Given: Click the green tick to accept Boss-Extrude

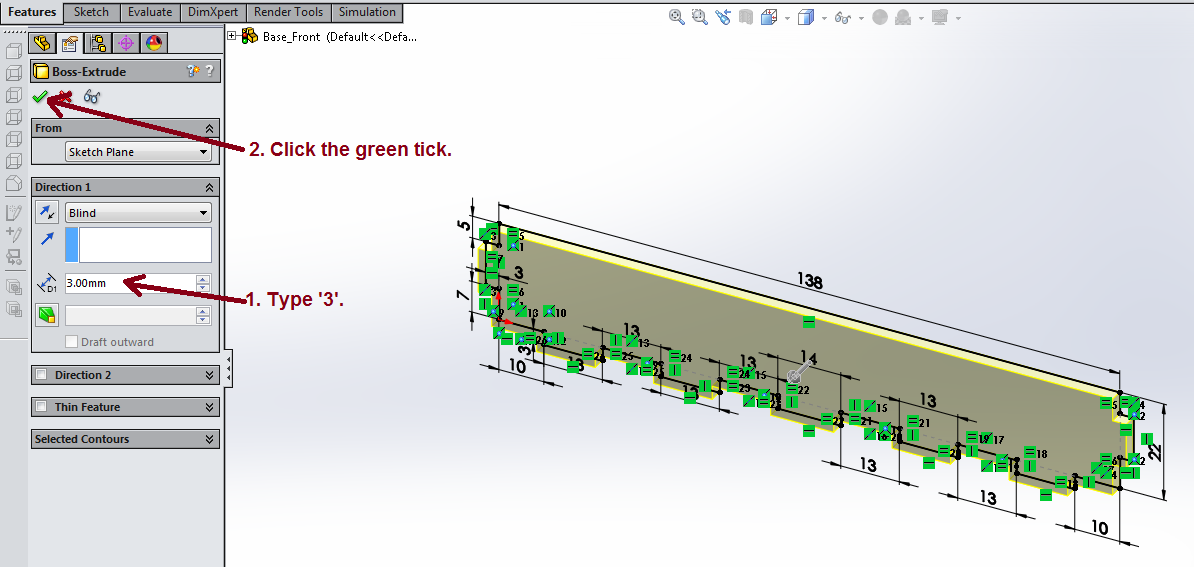Looking at the screenshot, I should pos(40,97).
